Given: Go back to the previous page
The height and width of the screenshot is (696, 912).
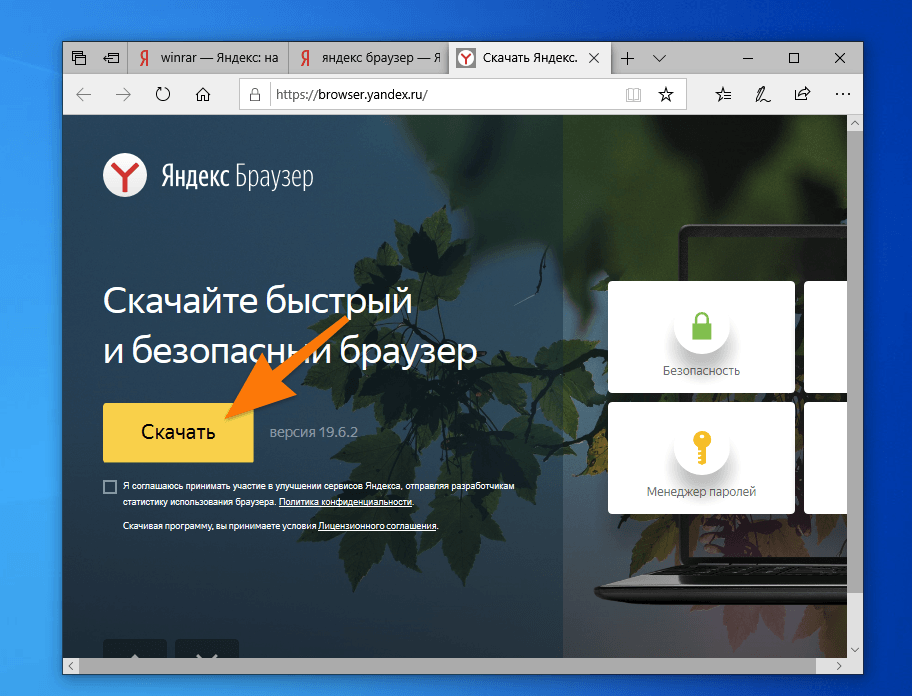Looking at the screenshot, I should [x=84, y=94].
